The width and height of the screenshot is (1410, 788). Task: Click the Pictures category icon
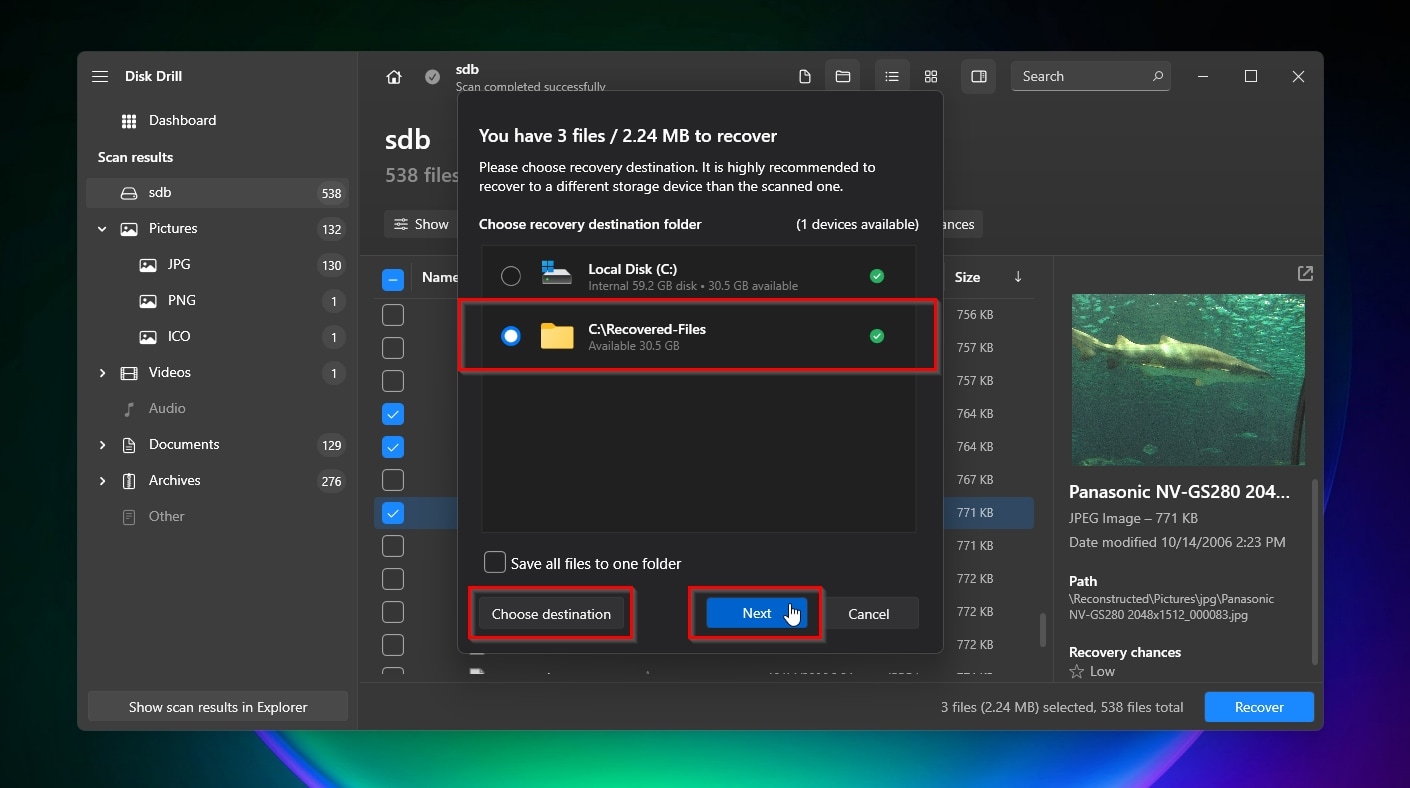(129, 229)
